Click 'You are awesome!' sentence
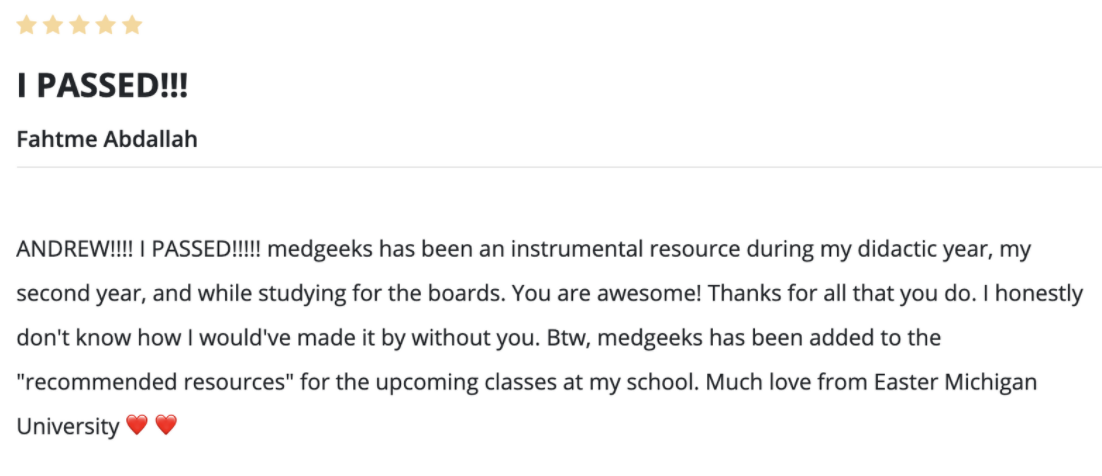This screenshot has height=476, width=1102. coord(607,295)
